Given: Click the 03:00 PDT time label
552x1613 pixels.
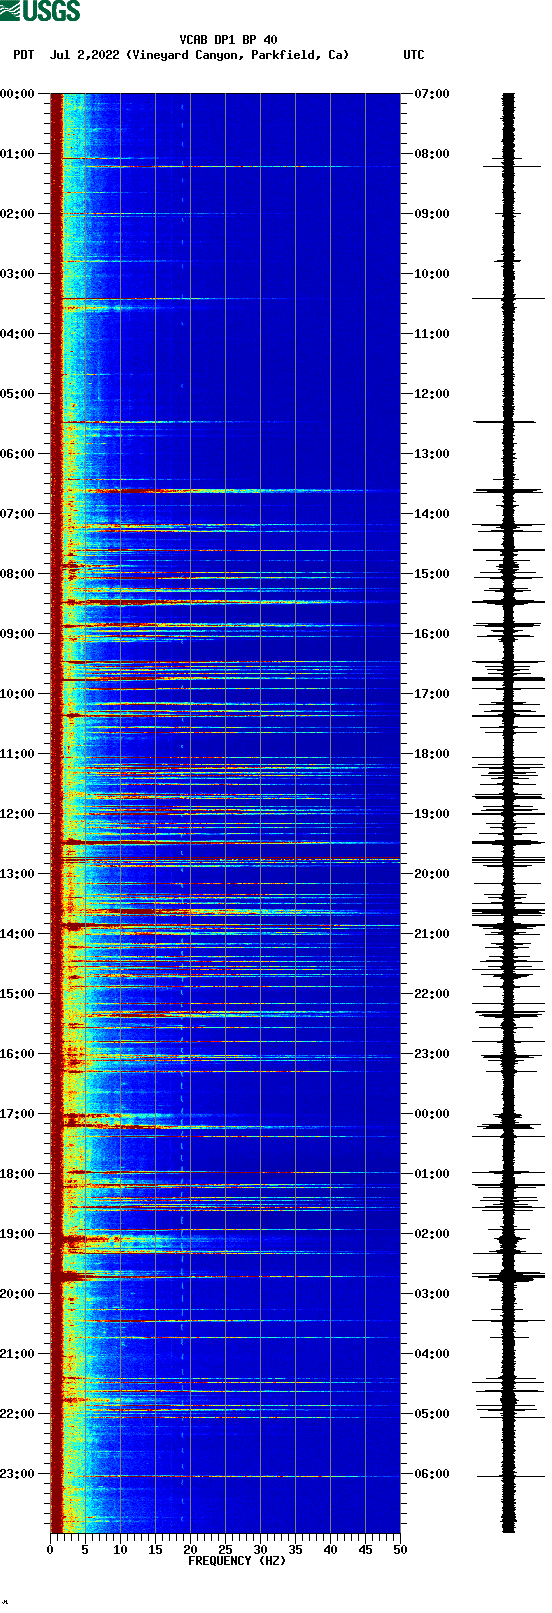Looking at the screenshot, I should pos(18,274).
